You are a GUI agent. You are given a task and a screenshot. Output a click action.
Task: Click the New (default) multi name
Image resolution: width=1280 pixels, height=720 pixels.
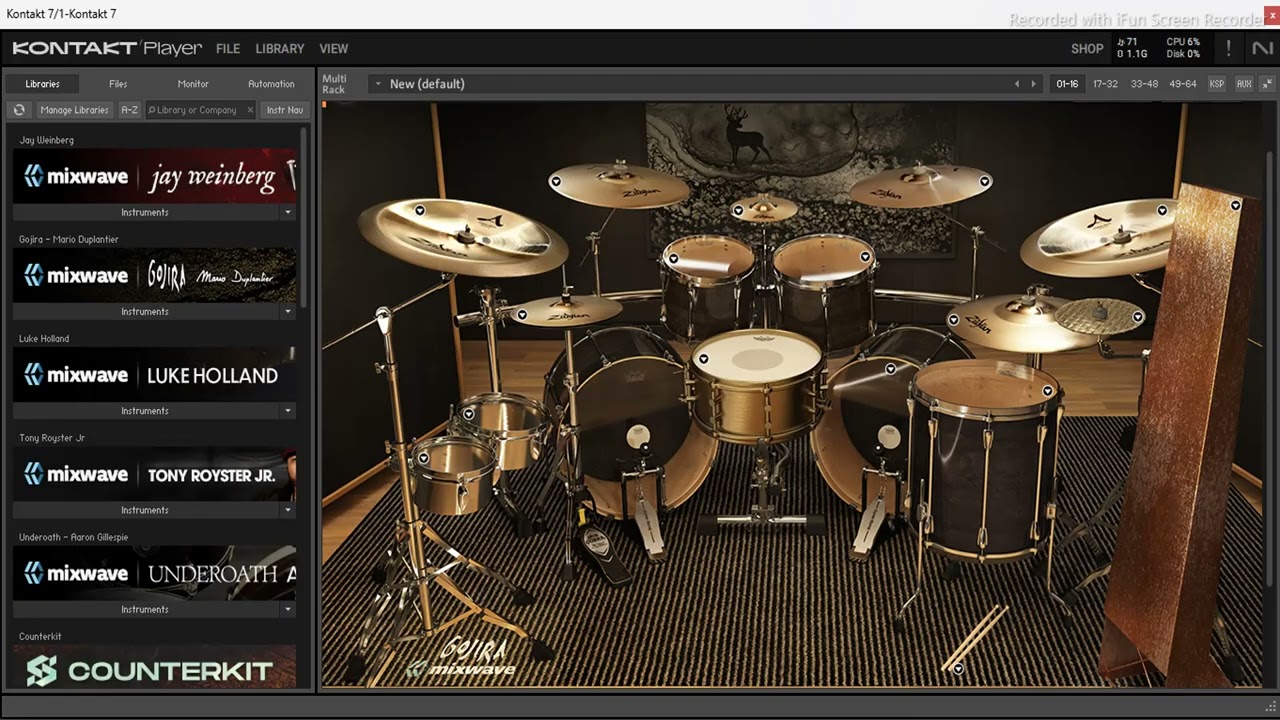tap(427, 84)
